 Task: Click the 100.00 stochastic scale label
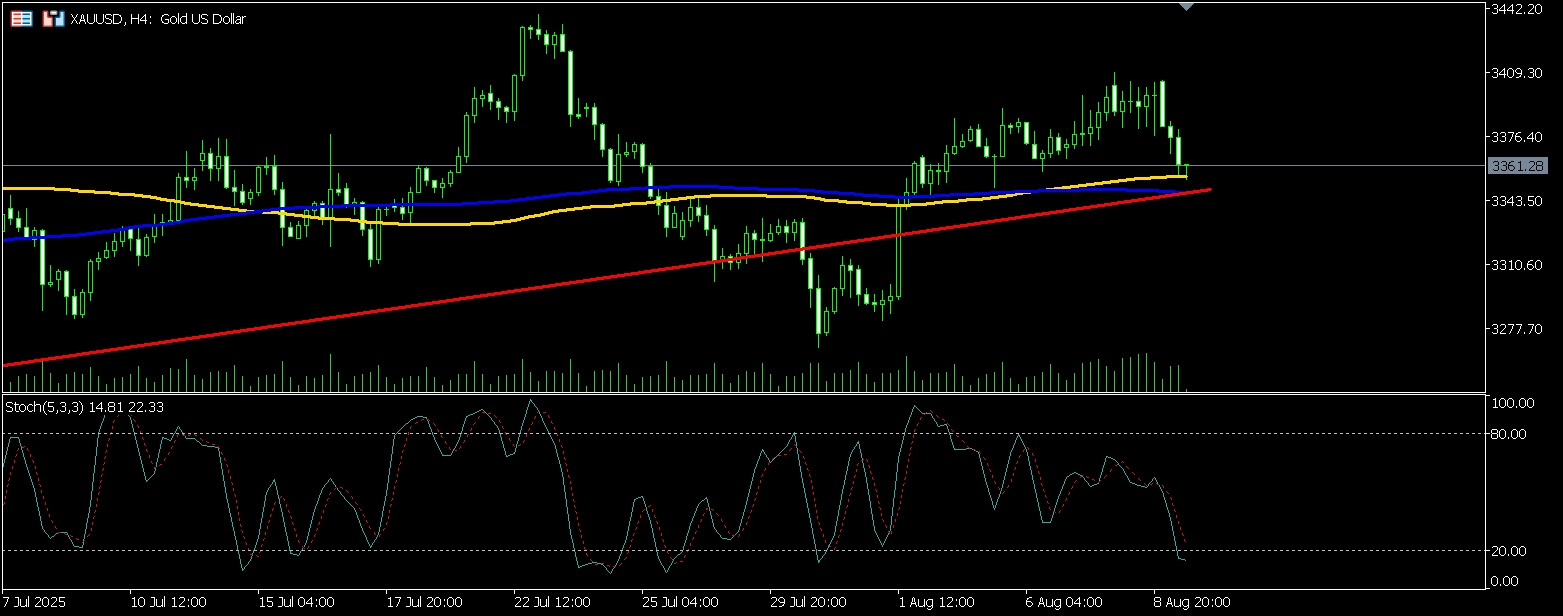click(x=1511, y=403)
